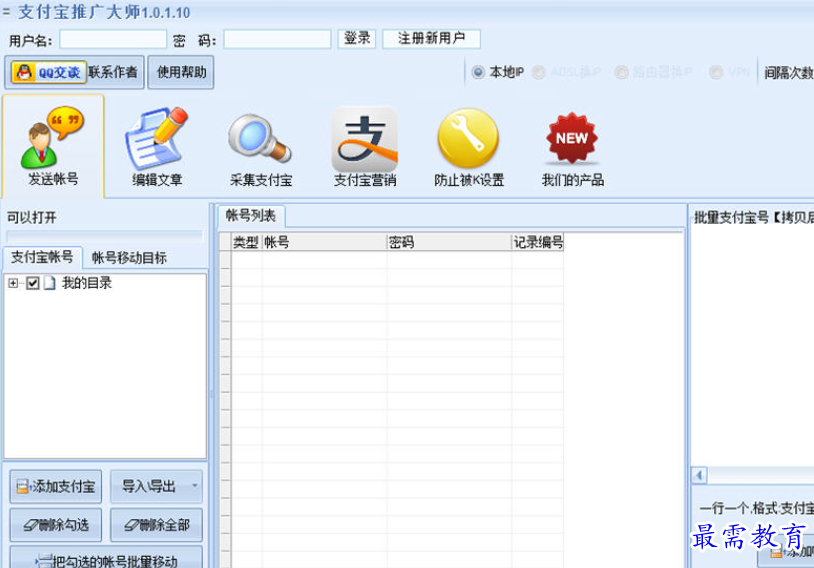The width and height of the screenshot is (814, 568).
Task: Click the 记录编号 column header
Action: coord(538,242)
